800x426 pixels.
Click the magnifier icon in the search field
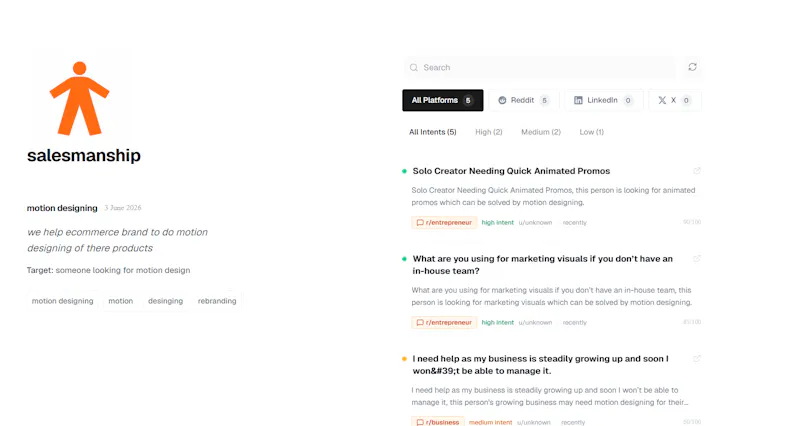pos(414,67)
